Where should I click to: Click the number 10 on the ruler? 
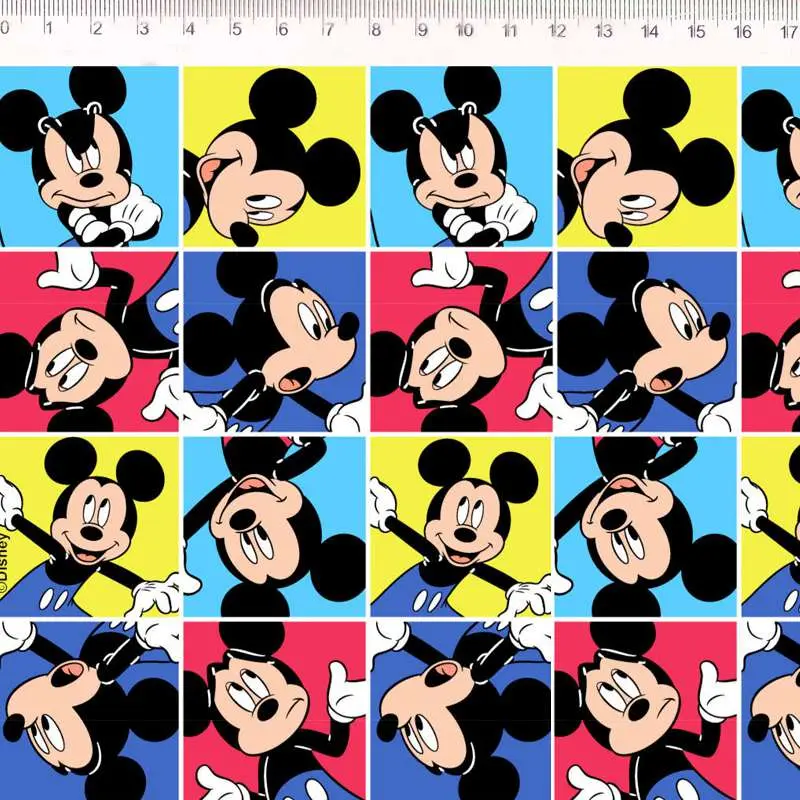click(464, 30)
